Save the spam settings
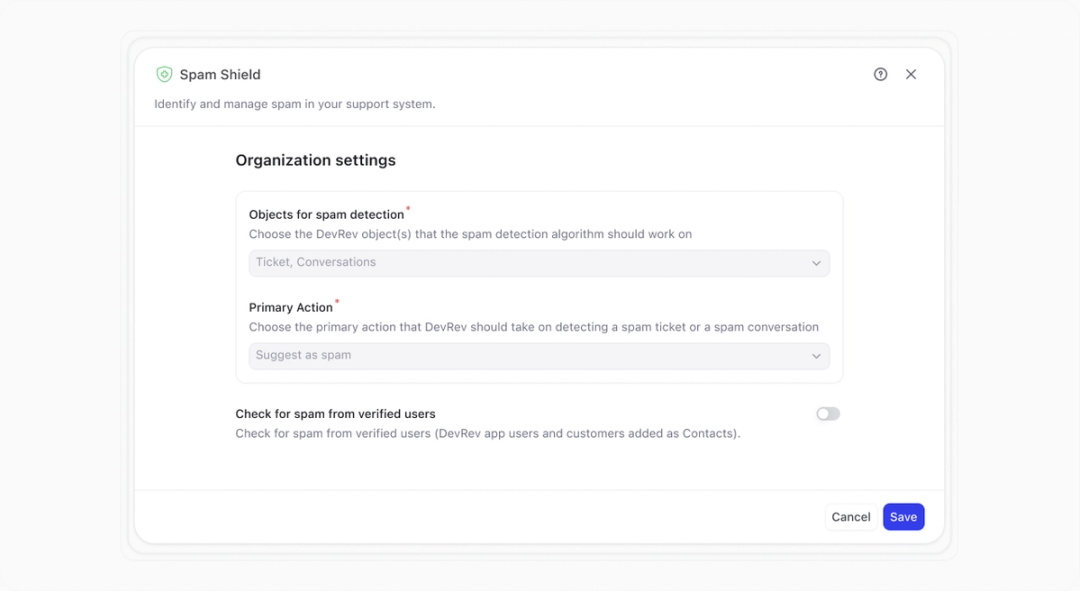 (x=903, y=517)
